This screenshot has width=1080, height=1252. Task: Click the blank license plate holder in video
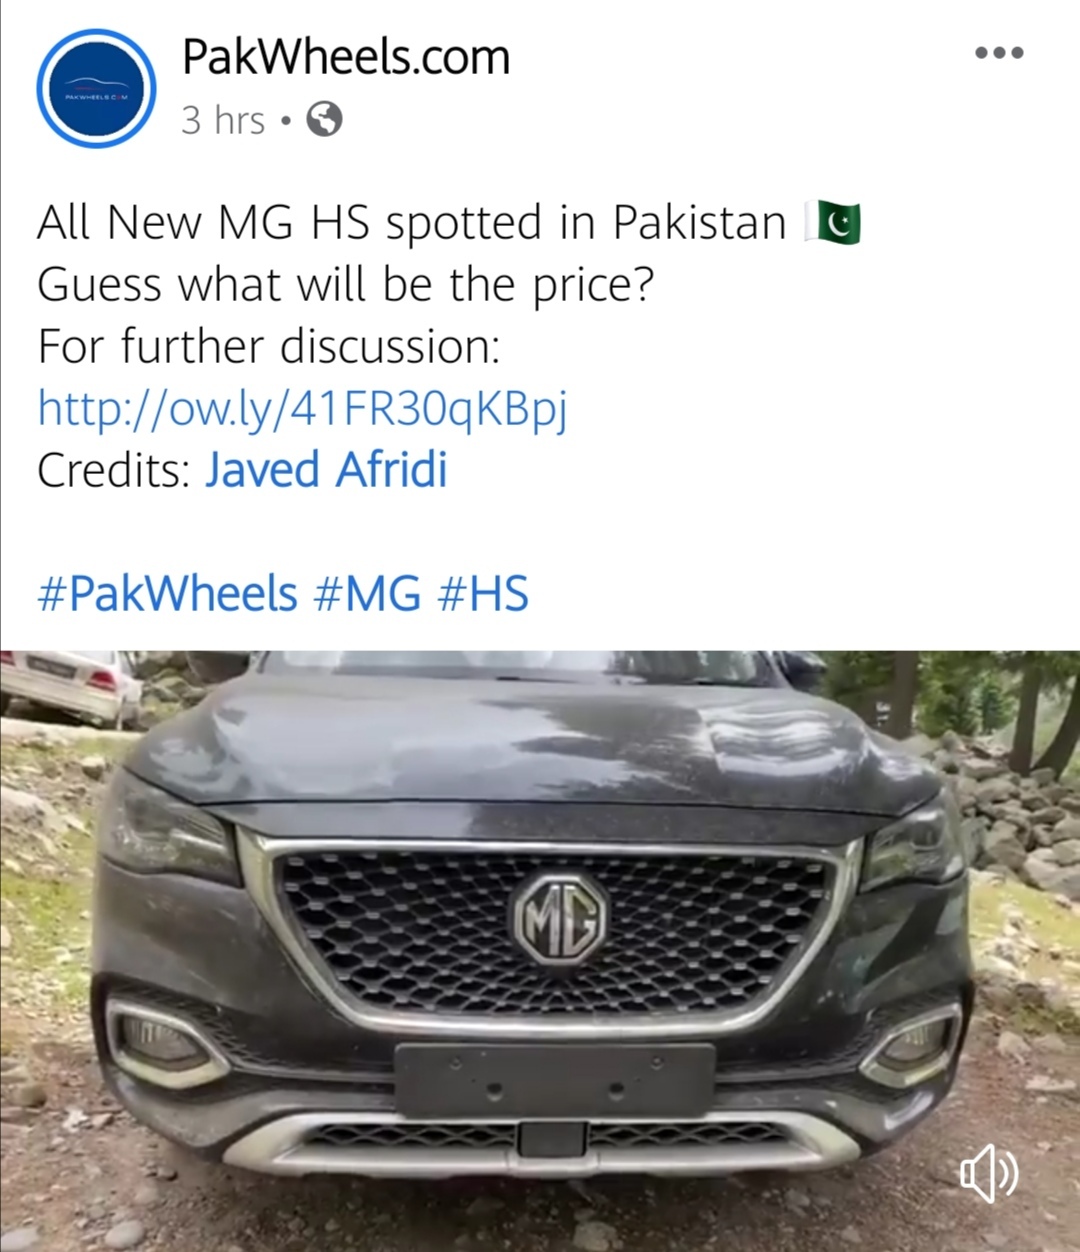tap(555, 1080)
